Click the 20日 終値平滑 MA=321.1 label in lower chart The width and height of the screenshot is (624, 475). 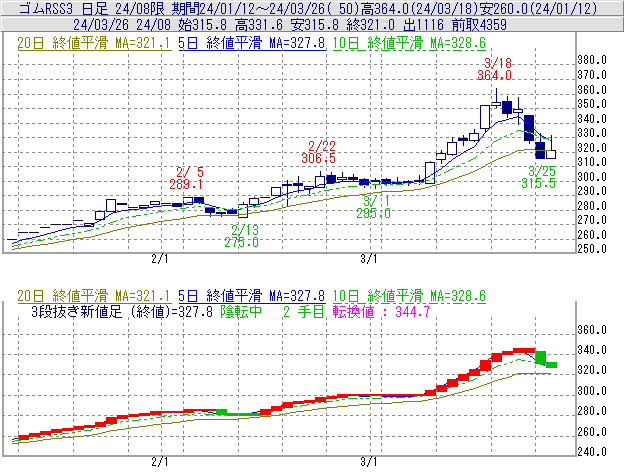point(94,296)
